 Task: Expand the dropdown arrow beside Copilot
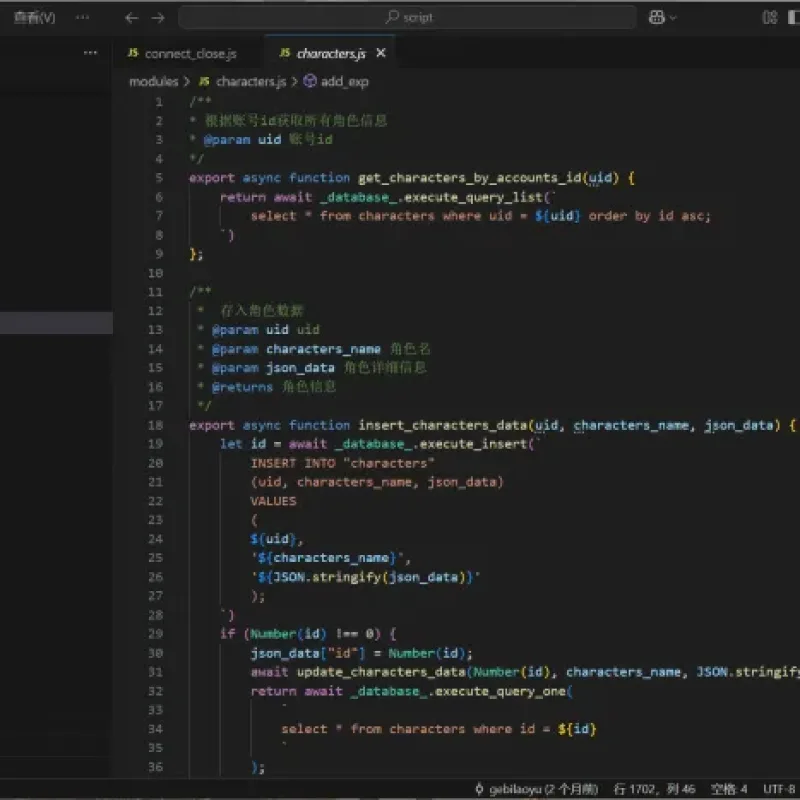tap(673, 18)
